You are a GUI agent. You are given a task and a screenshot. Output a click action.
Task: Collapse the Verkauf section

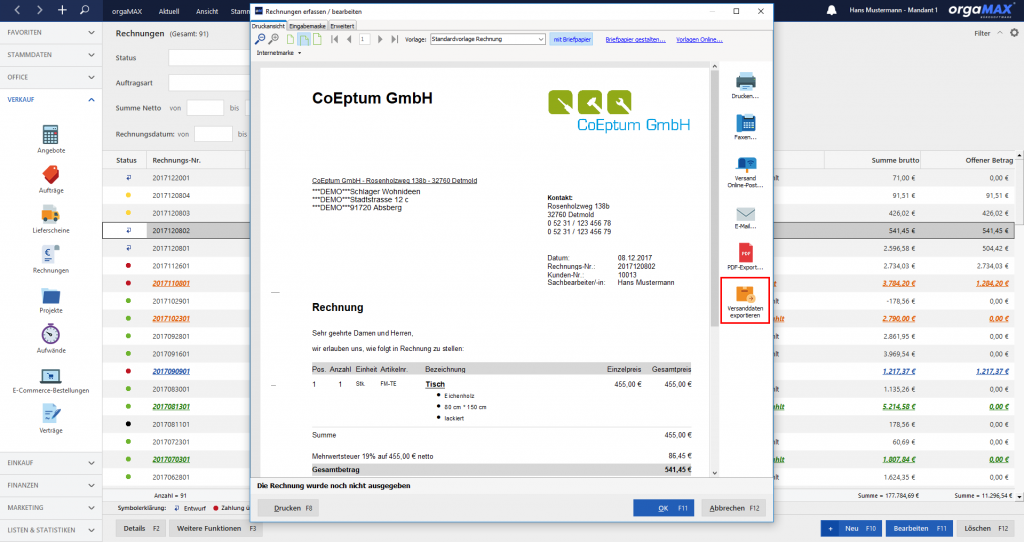click(51, 100)
